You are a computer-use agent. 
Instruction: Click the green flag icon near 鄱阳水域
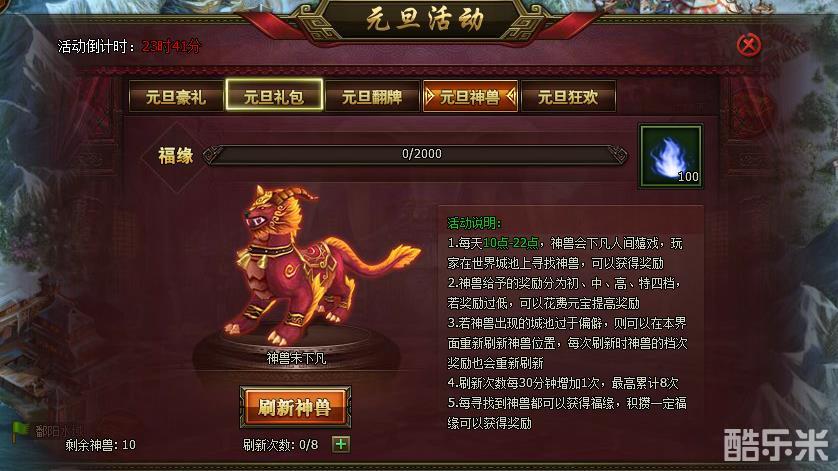[20, 431]
